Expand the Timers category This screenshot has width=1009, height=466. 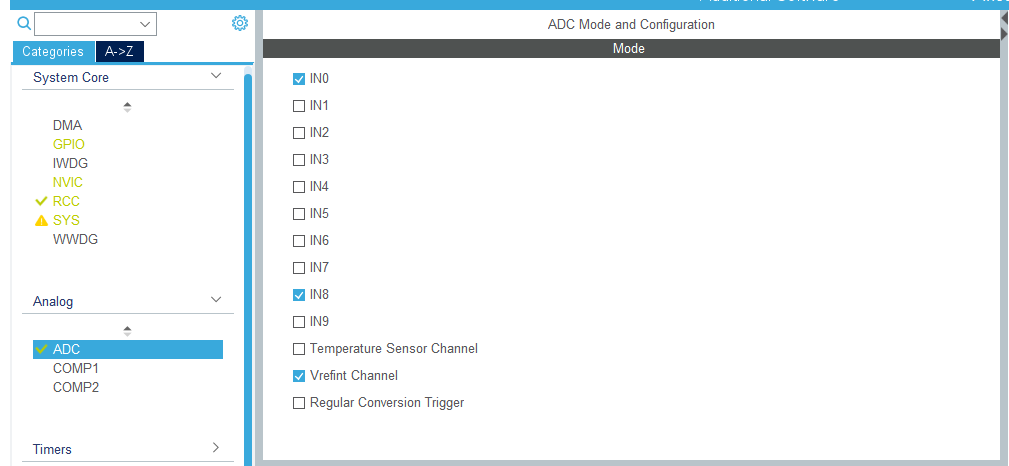(216, 449)
